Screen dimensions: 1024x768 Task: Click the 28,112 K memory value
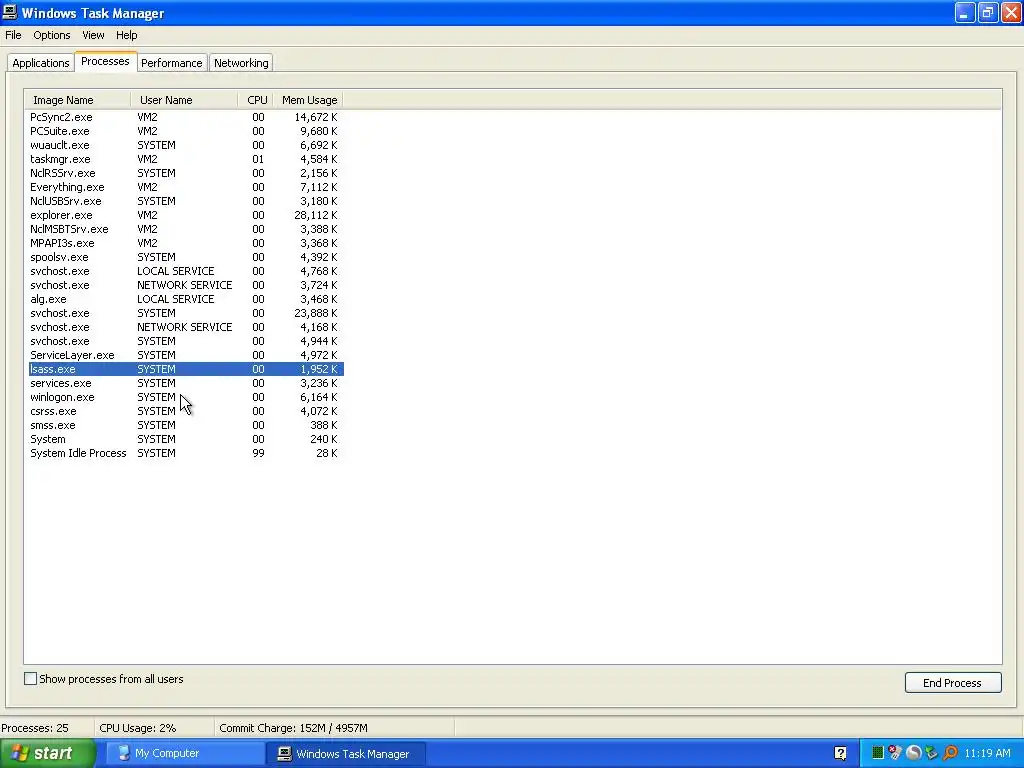pyautogui.click(x=315, y=215)
